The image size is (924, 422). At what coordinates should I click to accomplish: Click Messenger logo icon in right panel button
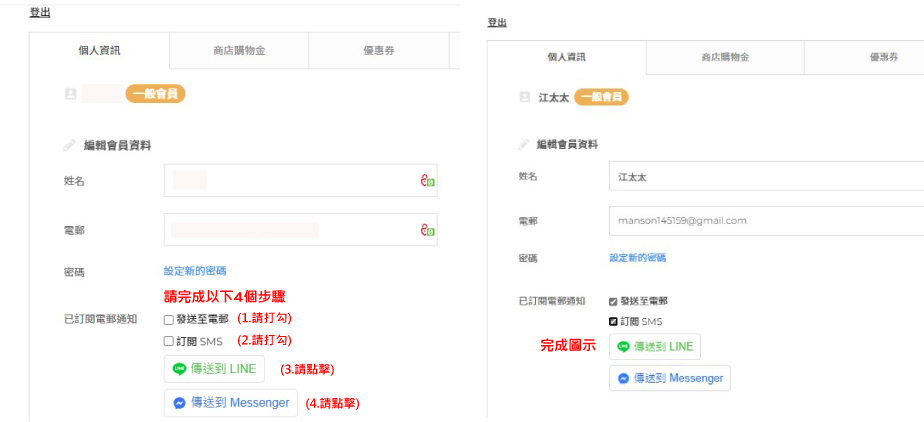click(623, 378)
